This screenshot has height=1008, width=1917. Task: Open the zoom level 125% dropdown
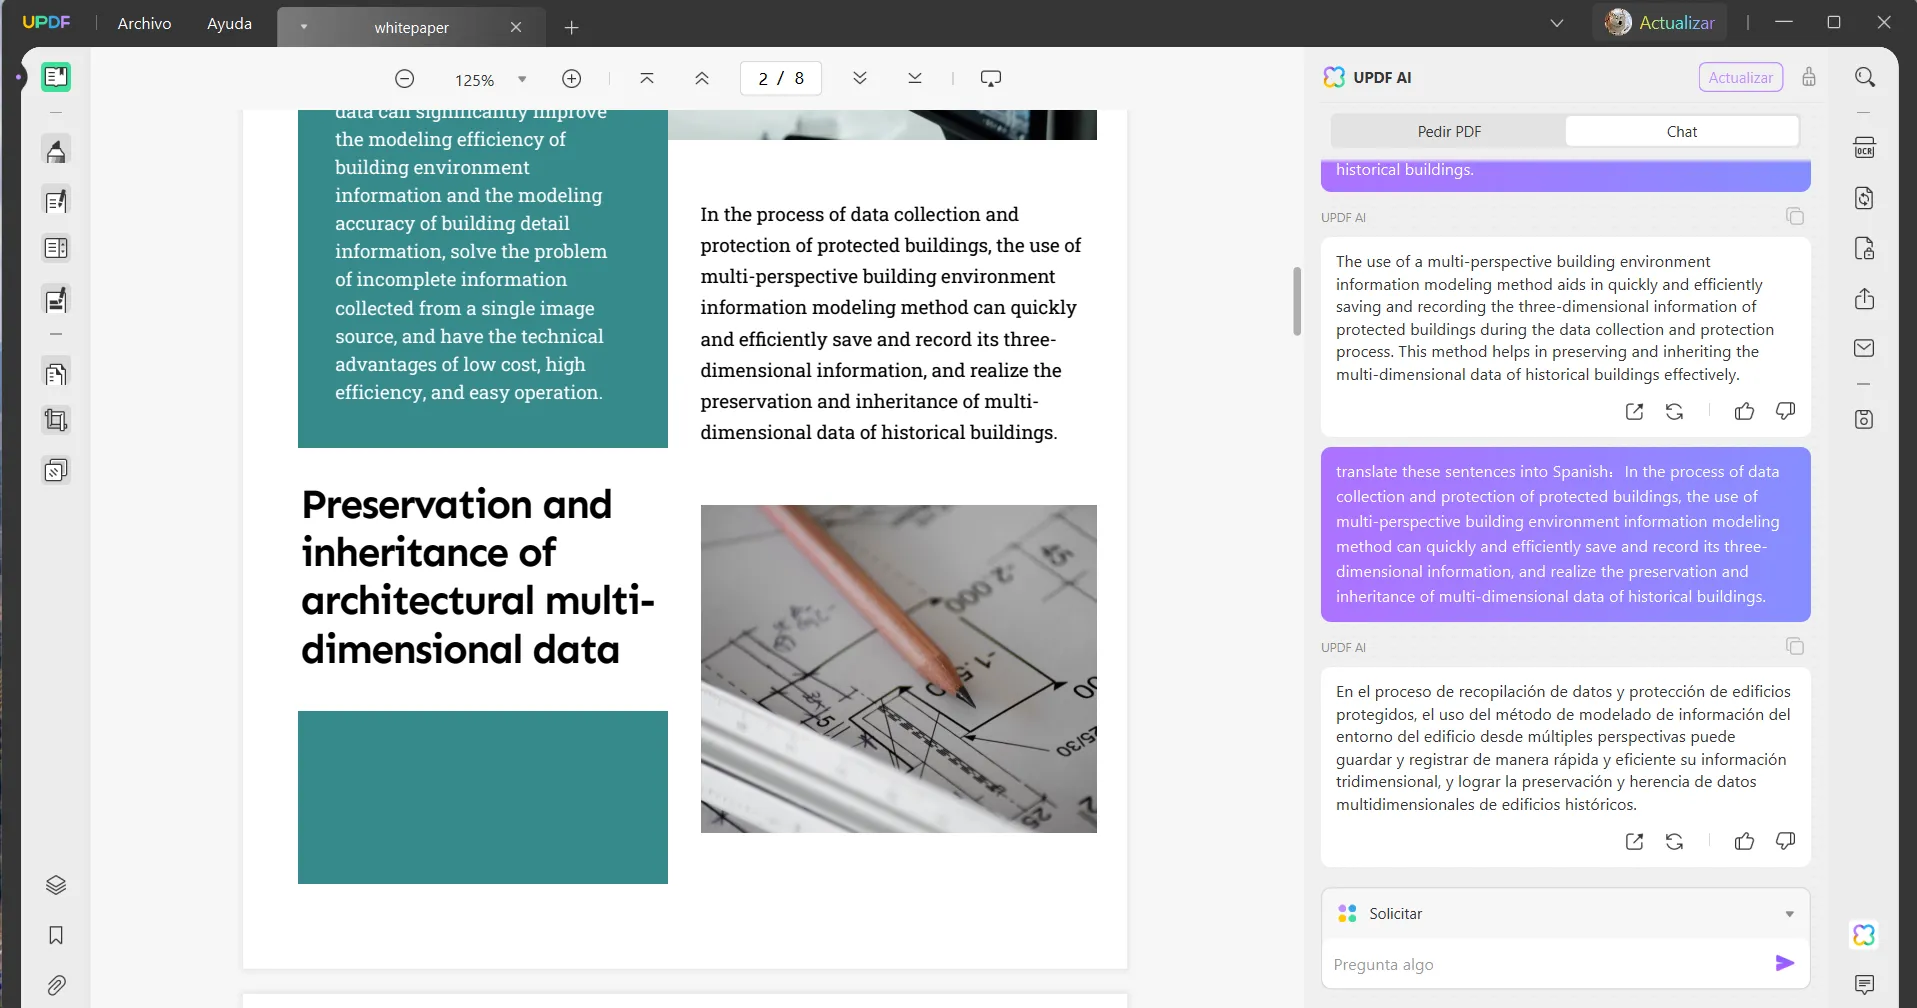(522, 79)
